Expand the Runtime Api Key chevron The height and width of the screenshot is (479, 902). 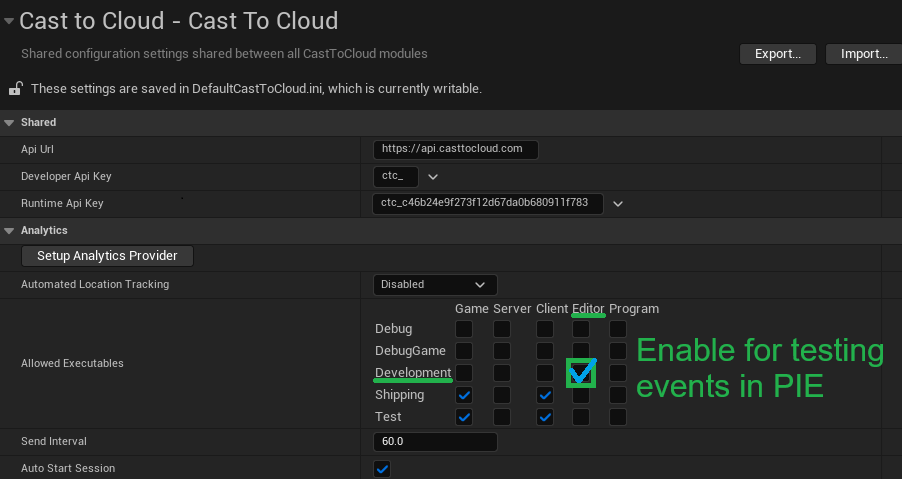click(x=618, y=204)
